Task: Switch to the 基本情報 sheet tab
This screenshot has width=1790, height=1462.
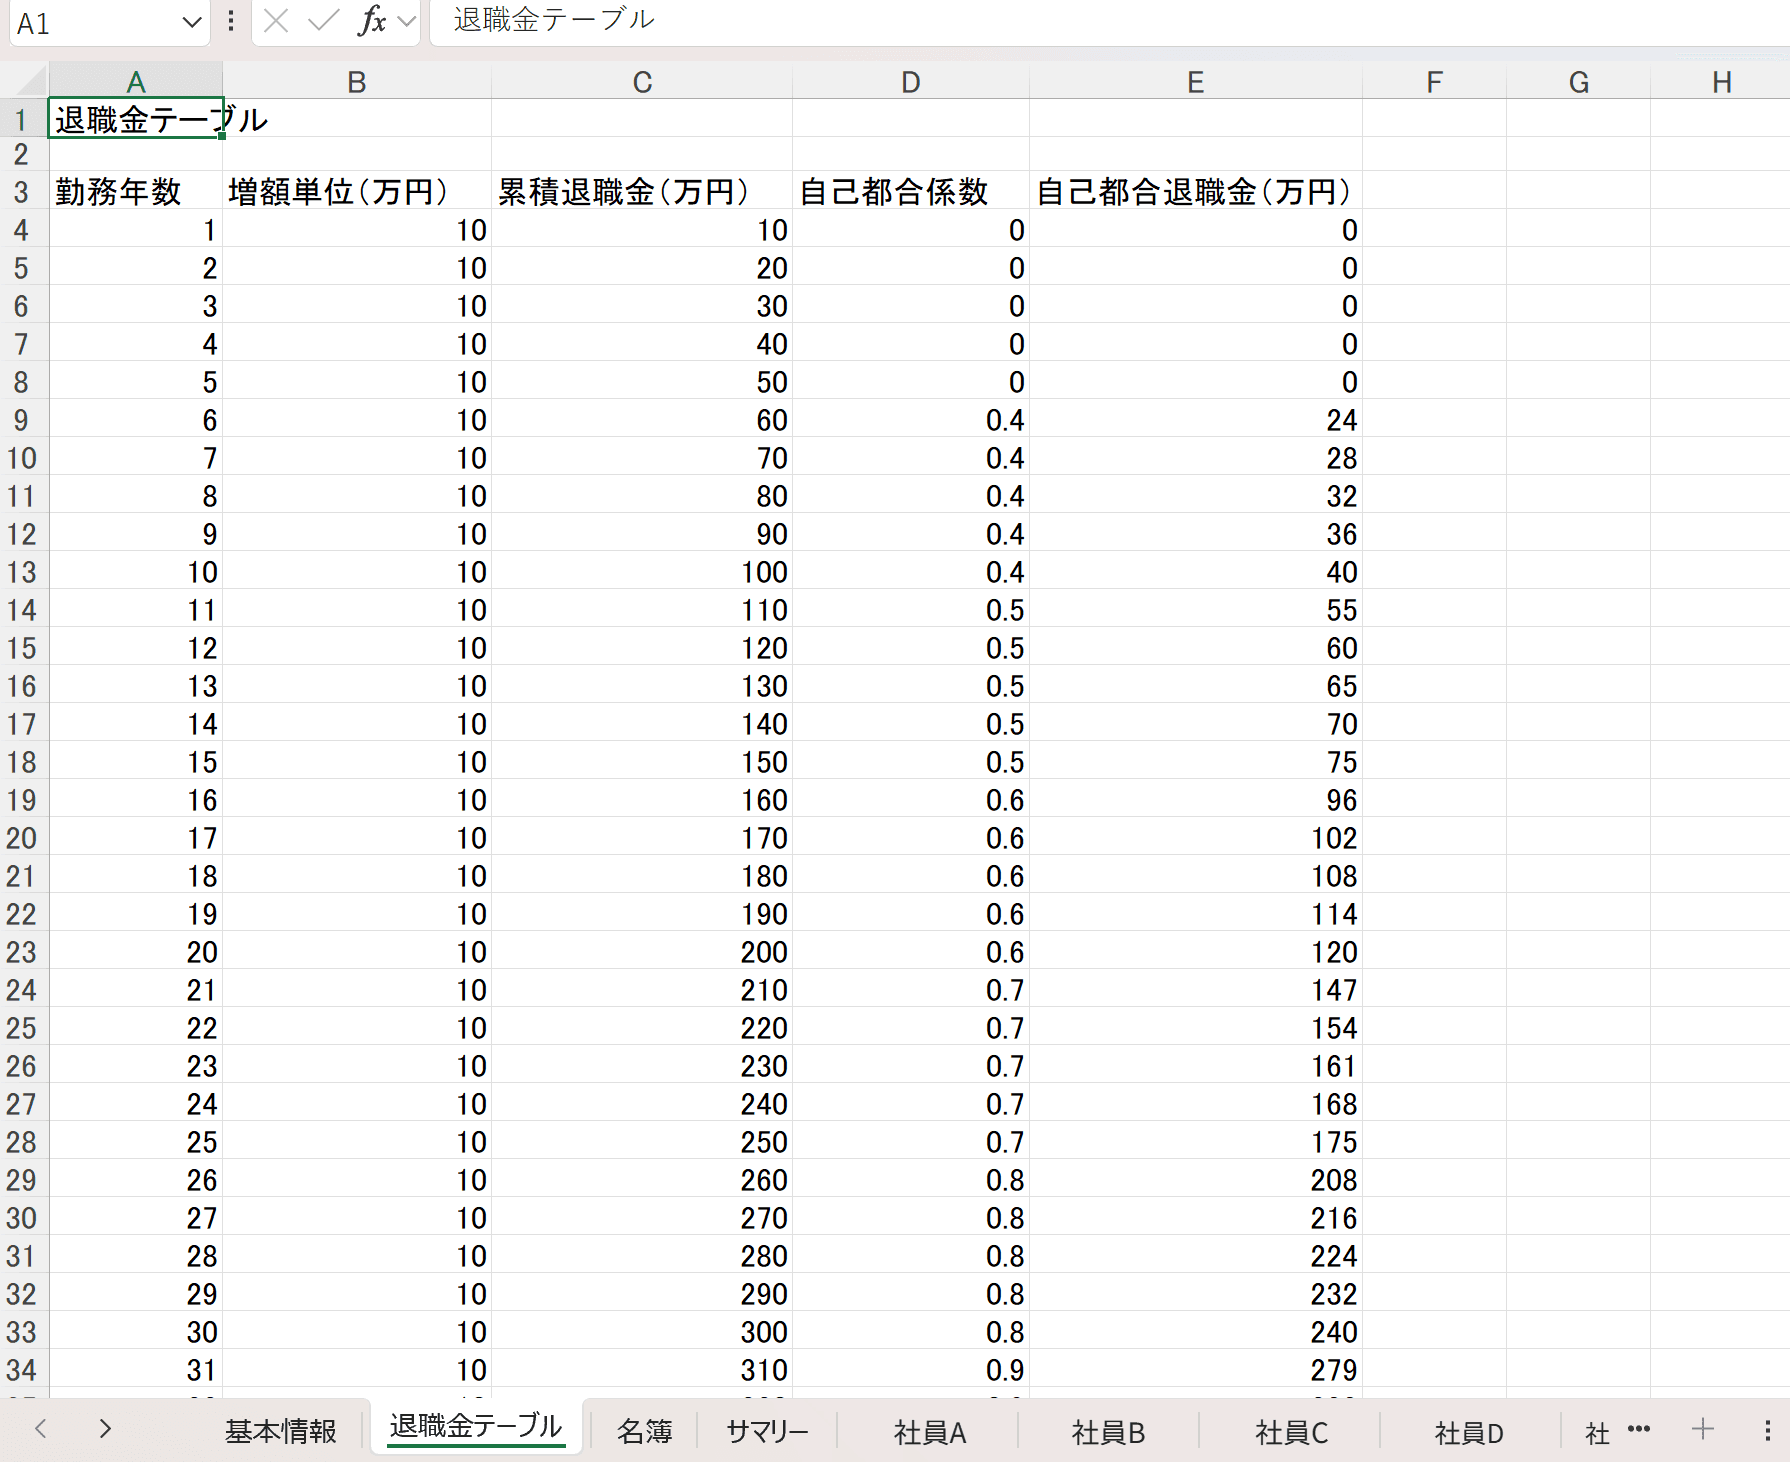Action: click(x=280, y=1431)
